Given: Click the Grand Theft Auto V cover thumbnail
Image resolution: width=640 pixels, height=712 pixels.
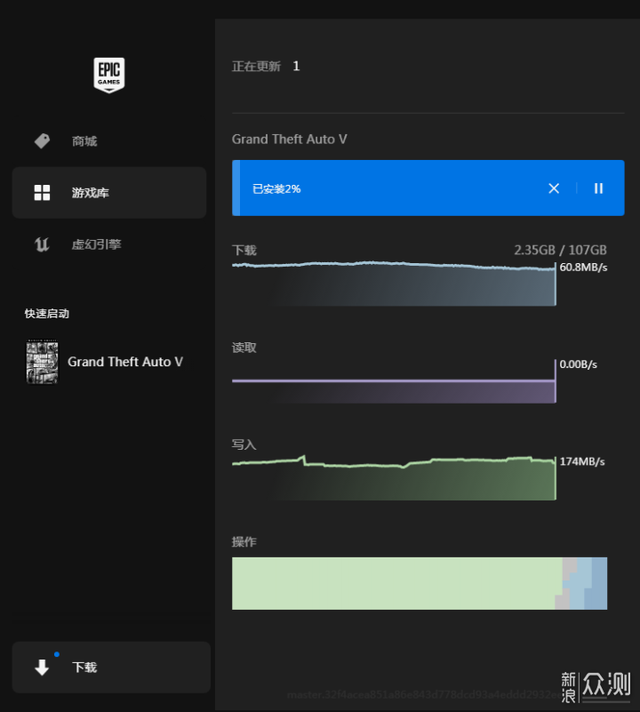Looking at the screenshot, I should [42, 361].
